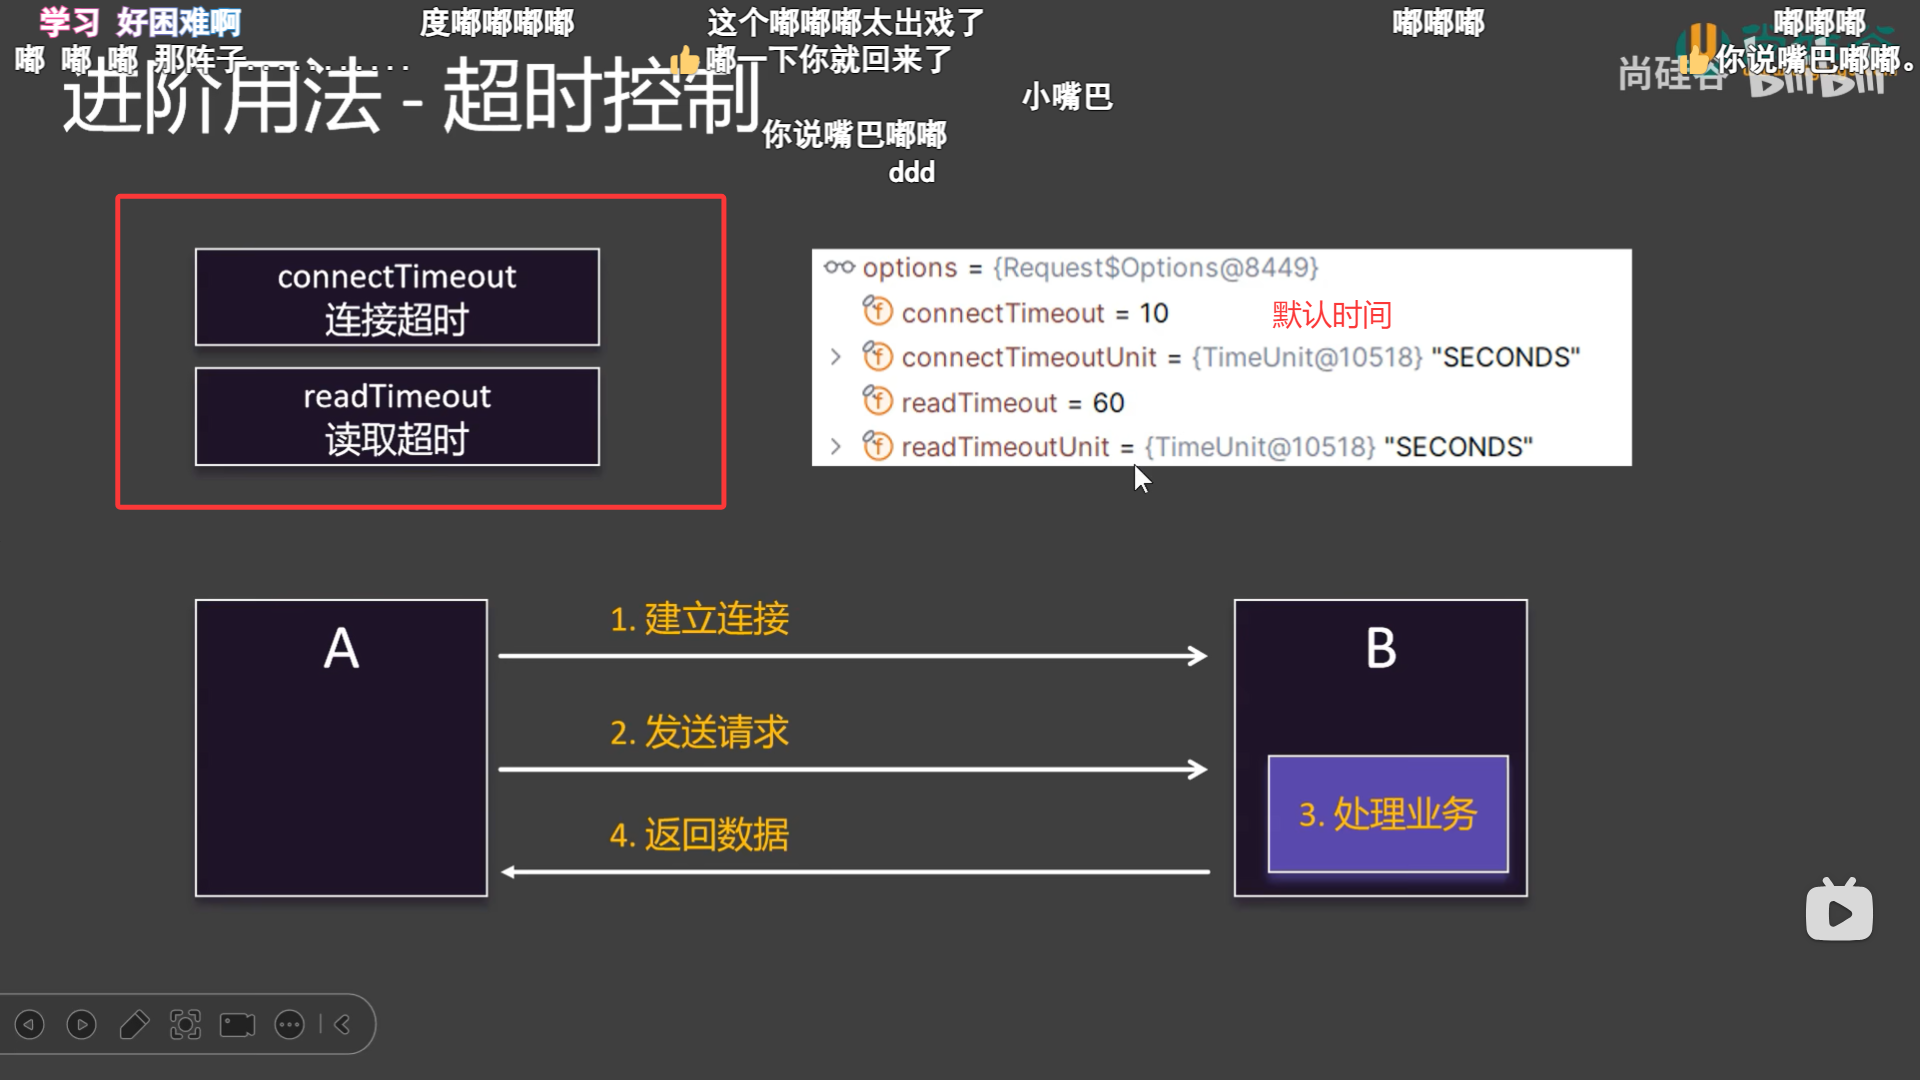
Task: Click the connectTimeout 连接超时 box
Action: [397, 297]
